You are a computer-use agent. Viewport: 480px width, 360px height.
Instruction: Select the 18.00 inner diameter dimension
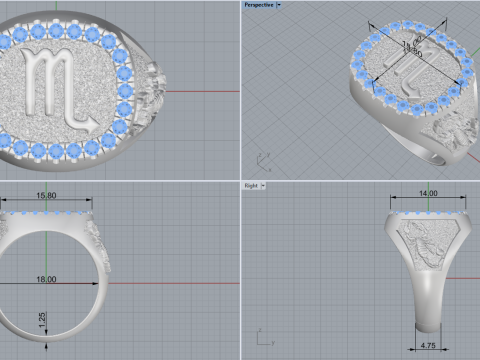46,279
